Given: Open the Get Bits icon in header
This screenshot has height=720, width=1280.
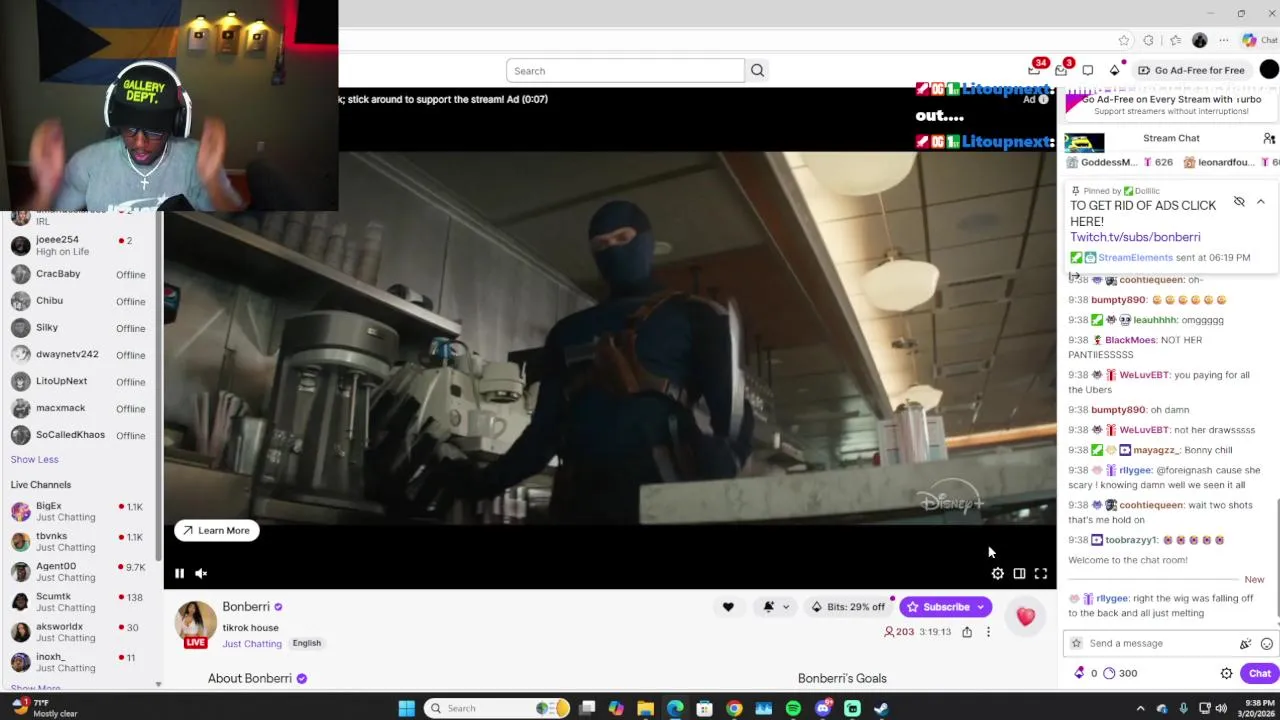Looking at the screenshot, I should tap(1114, 70).
